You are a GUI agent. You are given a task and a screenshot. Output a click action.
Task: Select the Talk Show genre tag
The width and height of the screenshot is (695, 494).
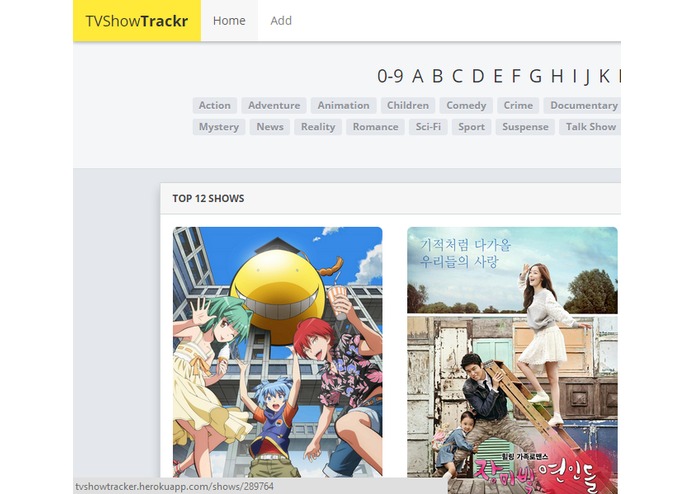(x=590, y=127)
